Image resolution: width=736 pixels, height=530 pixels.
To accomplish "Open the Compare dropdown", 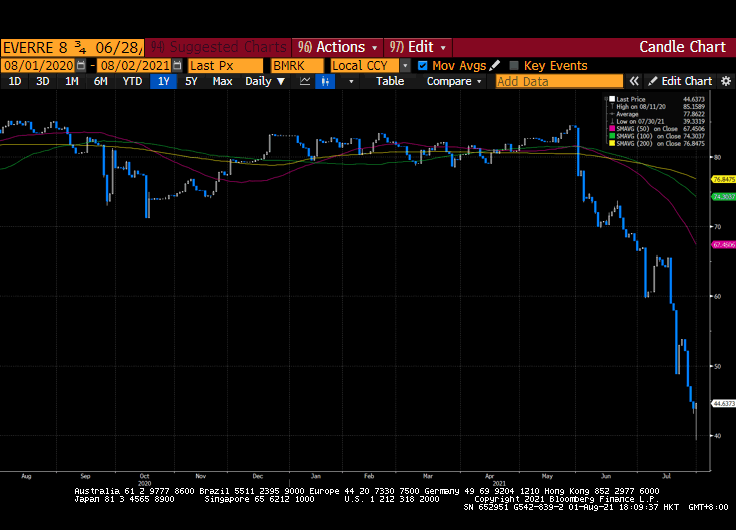I will 454,81.
